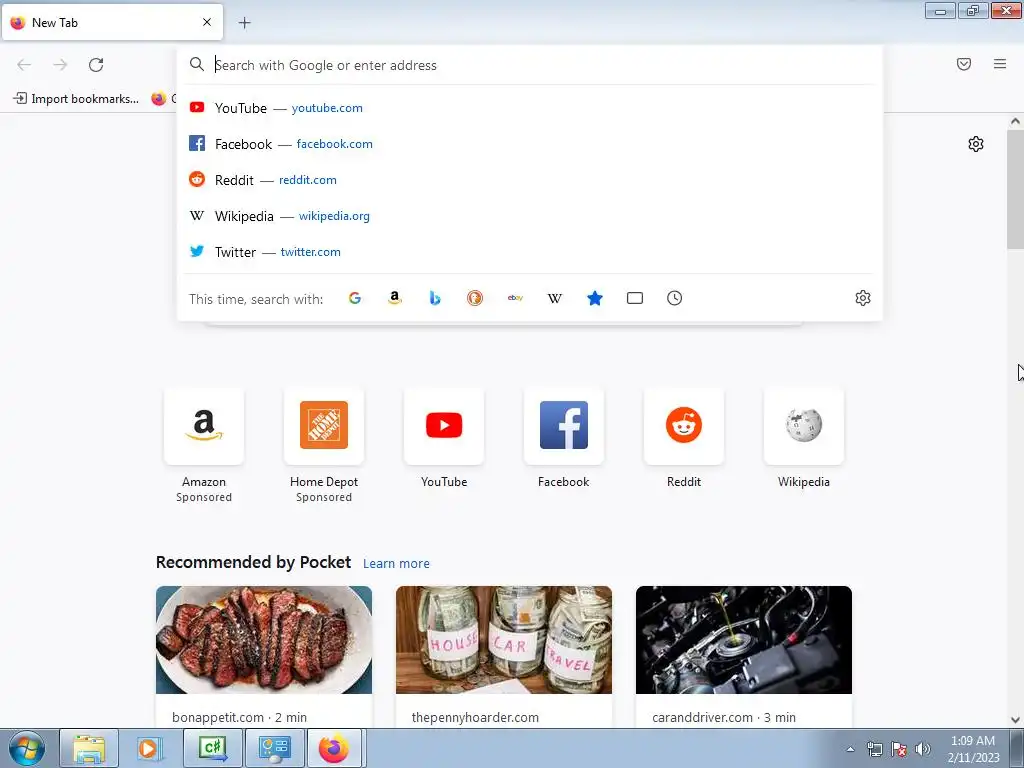Go forward one page
1024x768 pixels.
tap(60, 65)
